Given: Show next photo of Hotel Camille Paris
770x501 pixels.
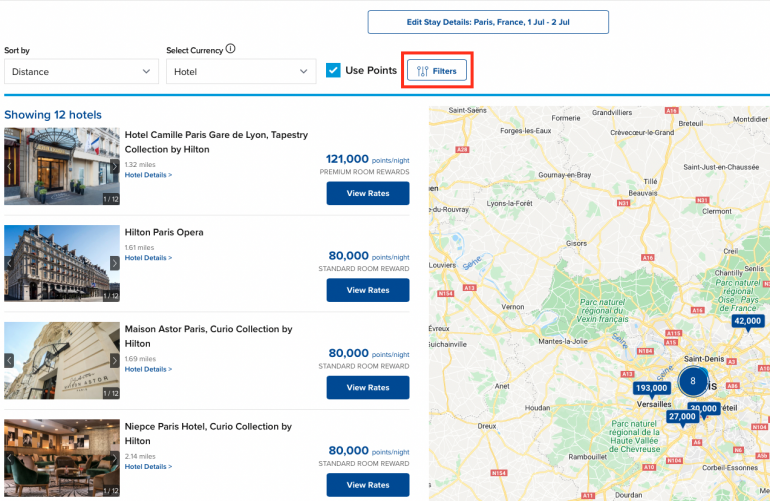Looking at the screenshot, I should click(114, 166).
